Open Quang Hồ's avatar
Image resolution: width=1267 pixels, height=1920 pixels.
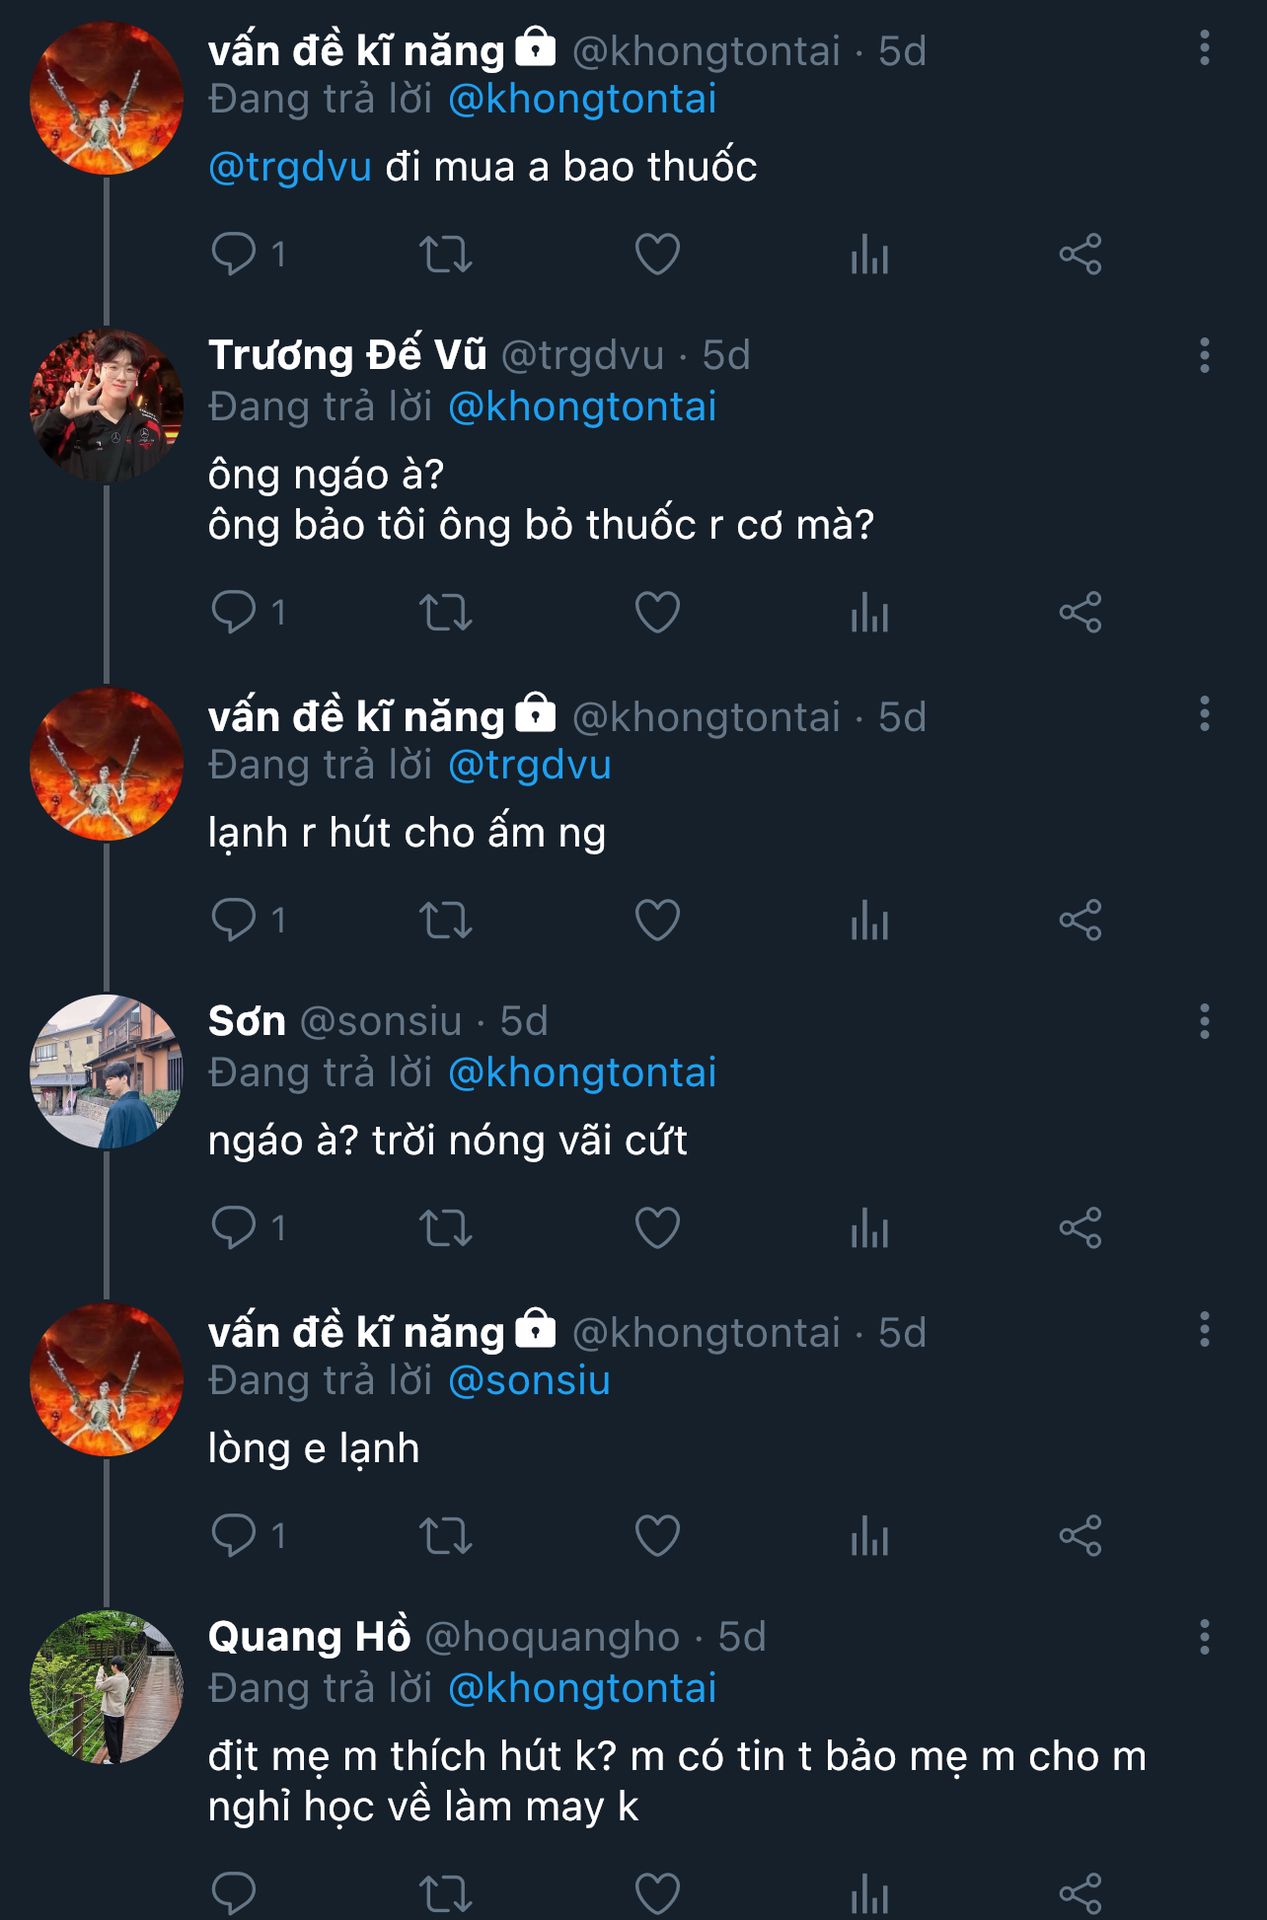coord(107,1687)
